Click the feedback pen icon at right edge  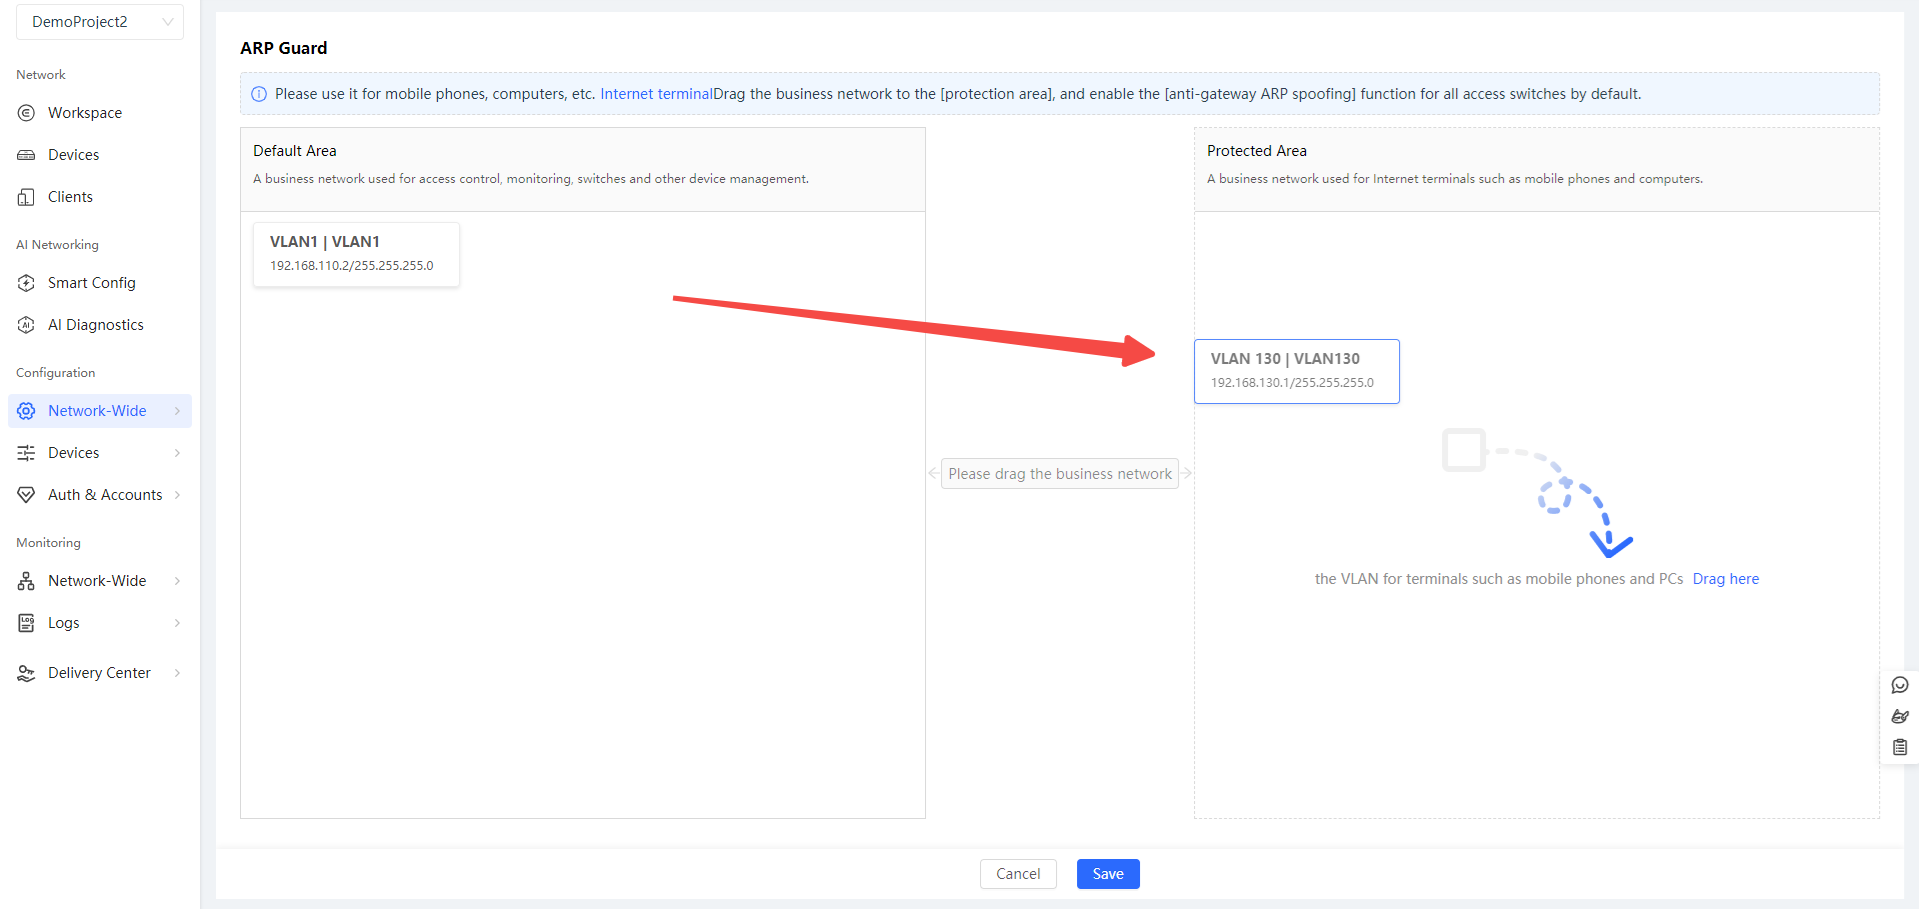point(1900,716)
